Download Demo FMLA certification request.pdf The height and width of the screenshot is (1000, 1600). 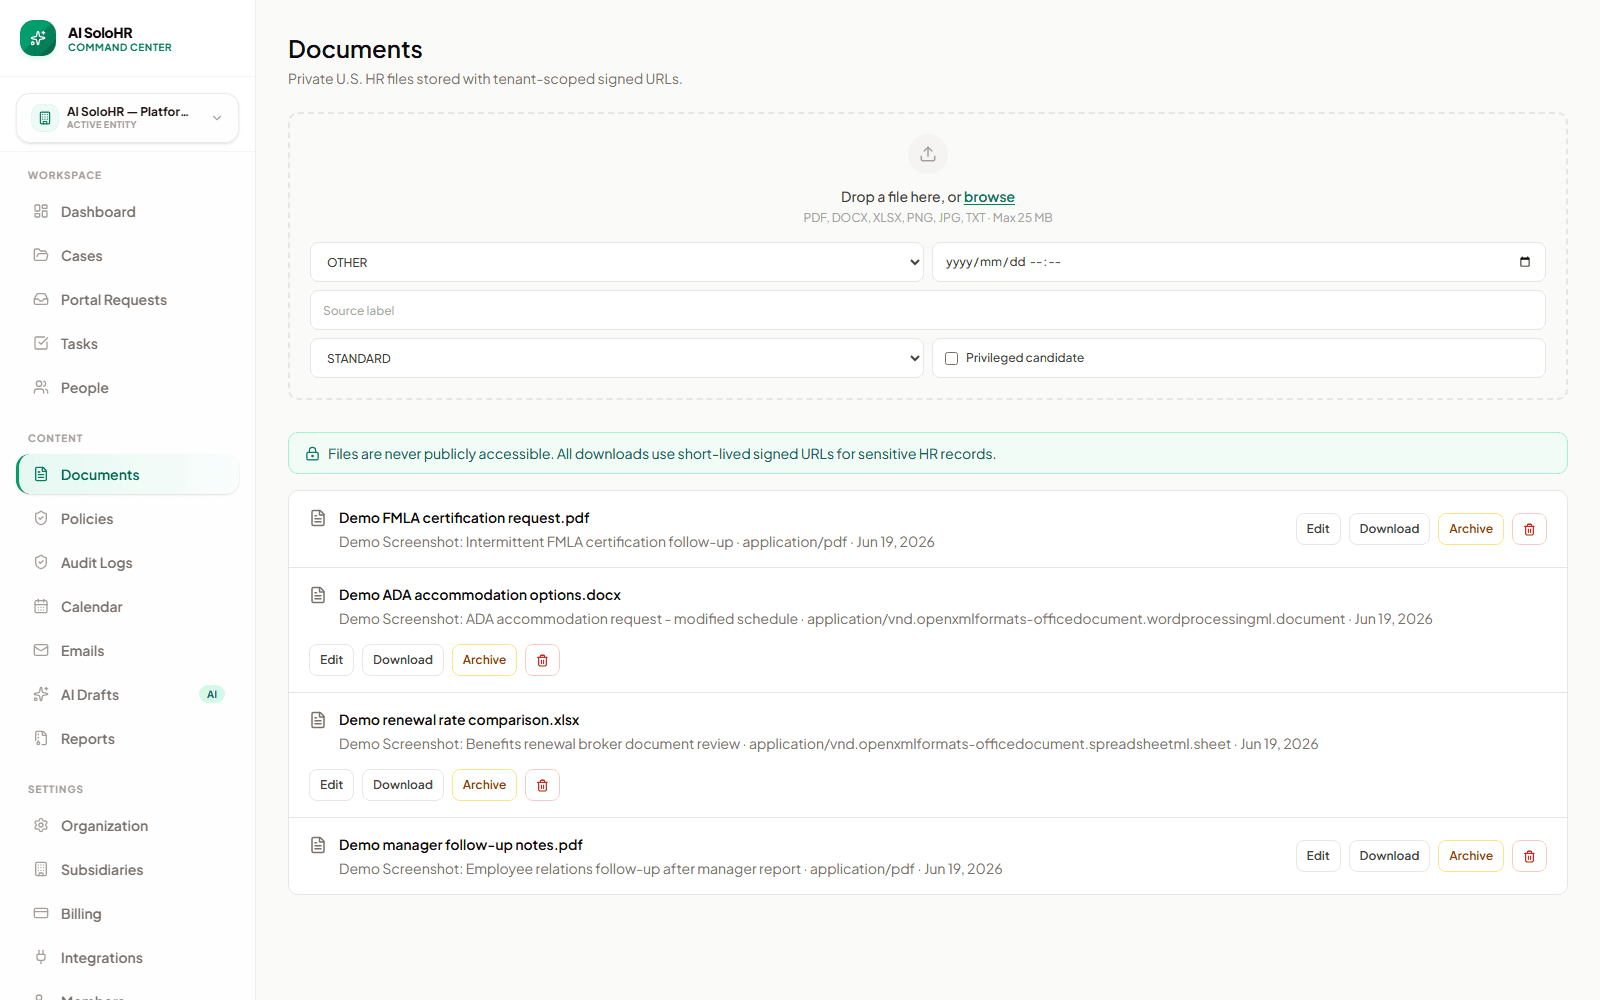(x=1389, y=529)
